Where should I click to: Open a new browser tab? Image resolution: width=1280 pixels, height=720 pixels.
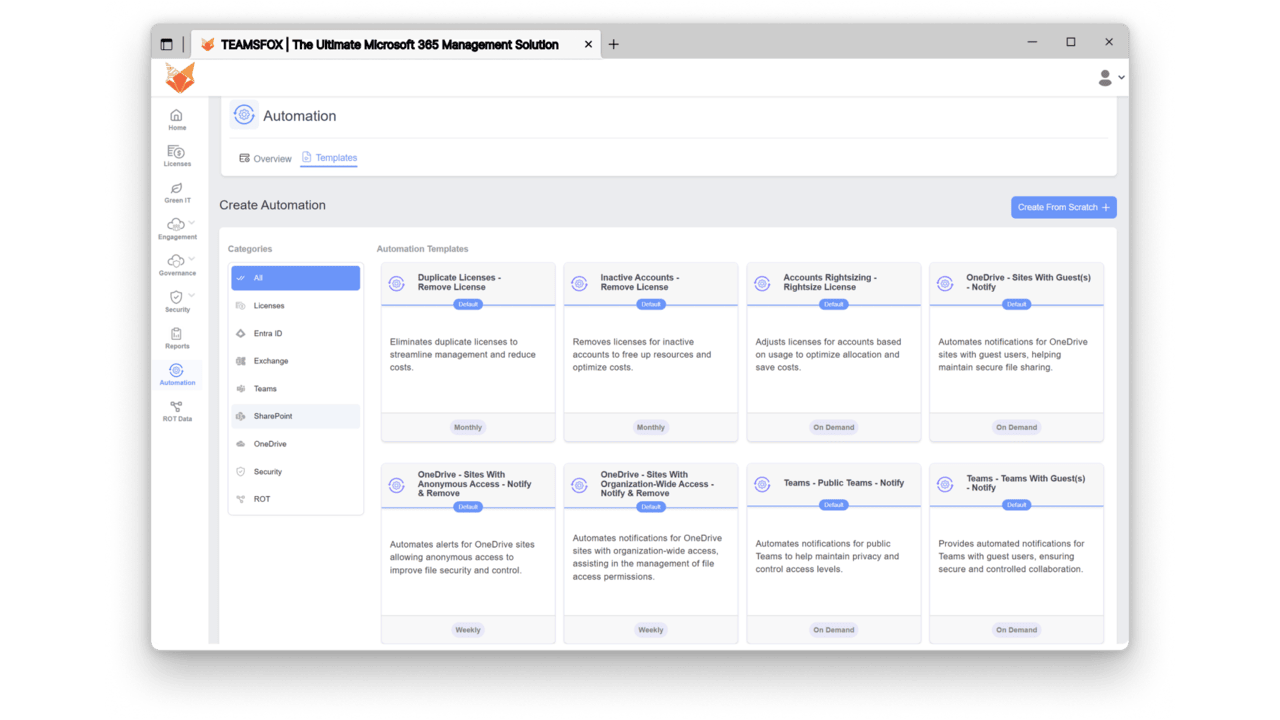click(x=613, y=44)
